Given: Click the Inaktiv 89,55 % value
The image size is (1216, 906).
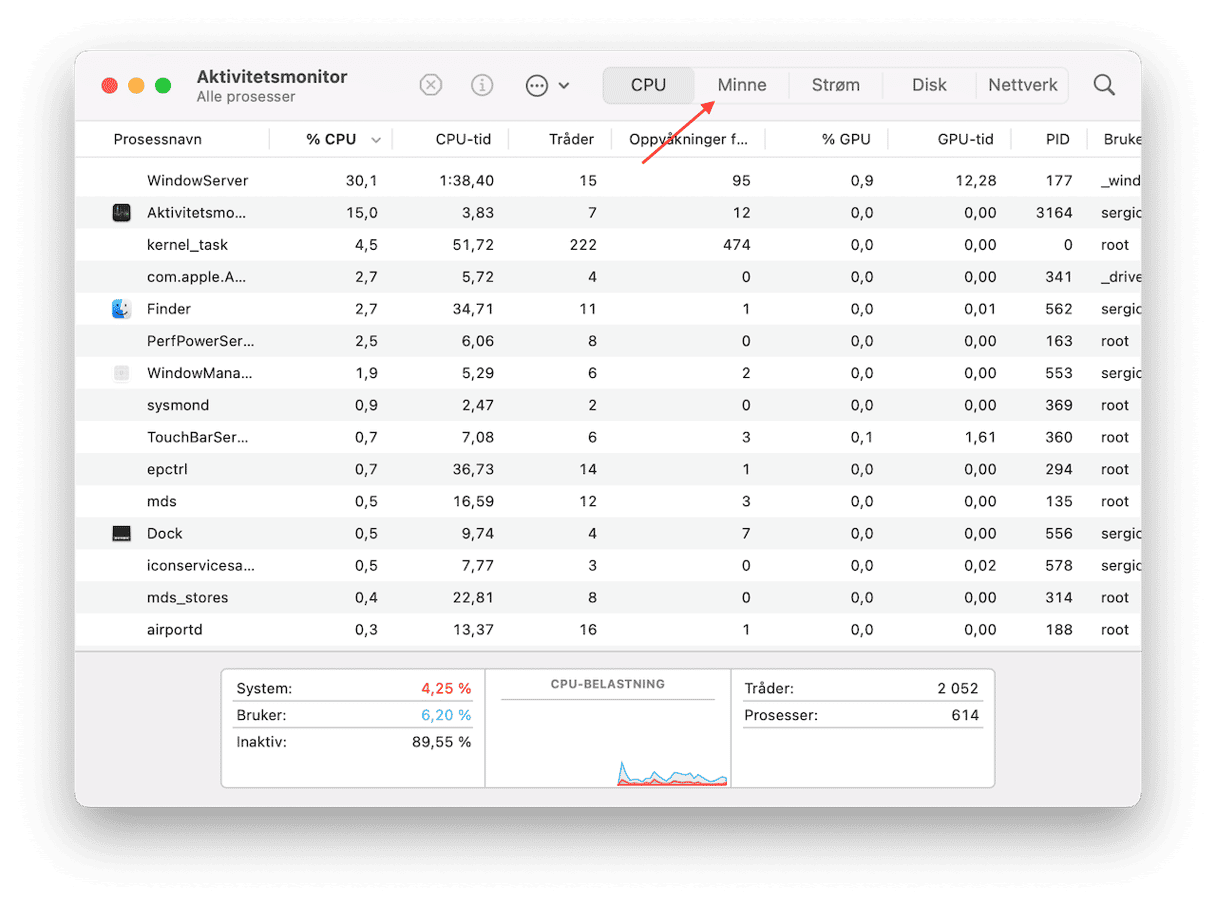Looking at the screenshot, I should pyautogui.click(x=442, y=742).
